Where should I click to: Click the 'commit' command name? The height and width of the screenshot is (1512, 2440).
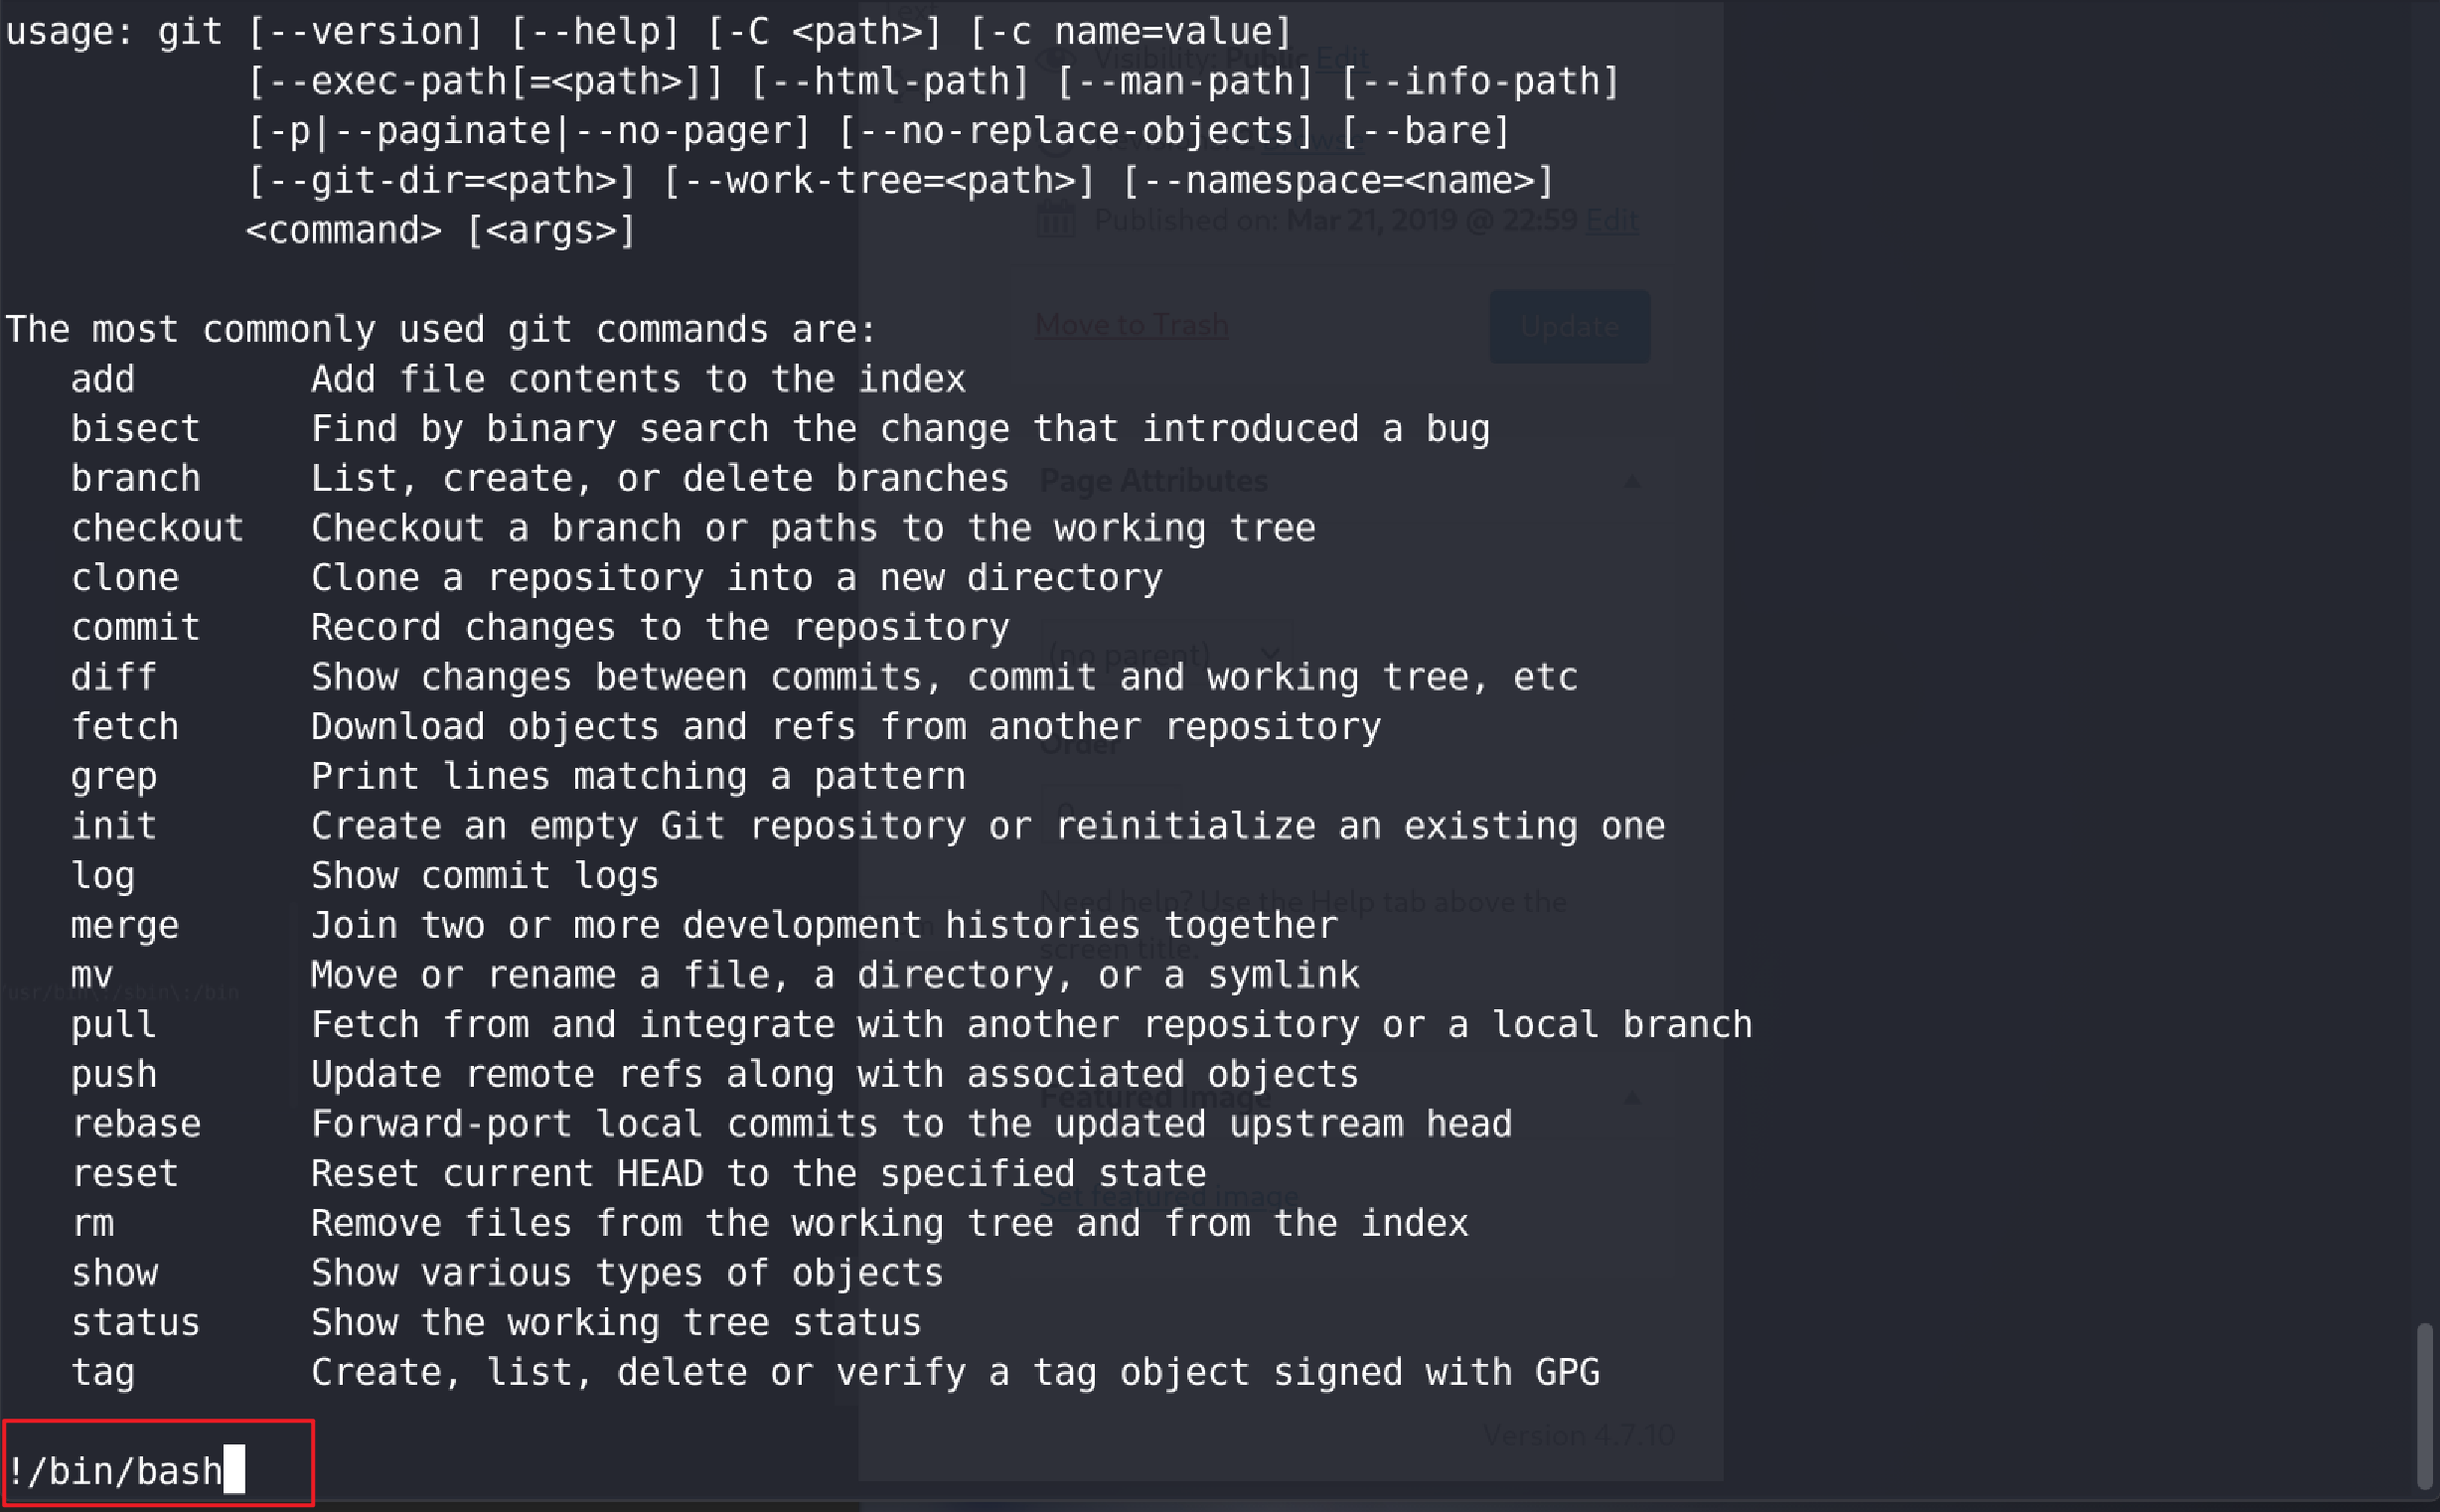coord(136,628)
